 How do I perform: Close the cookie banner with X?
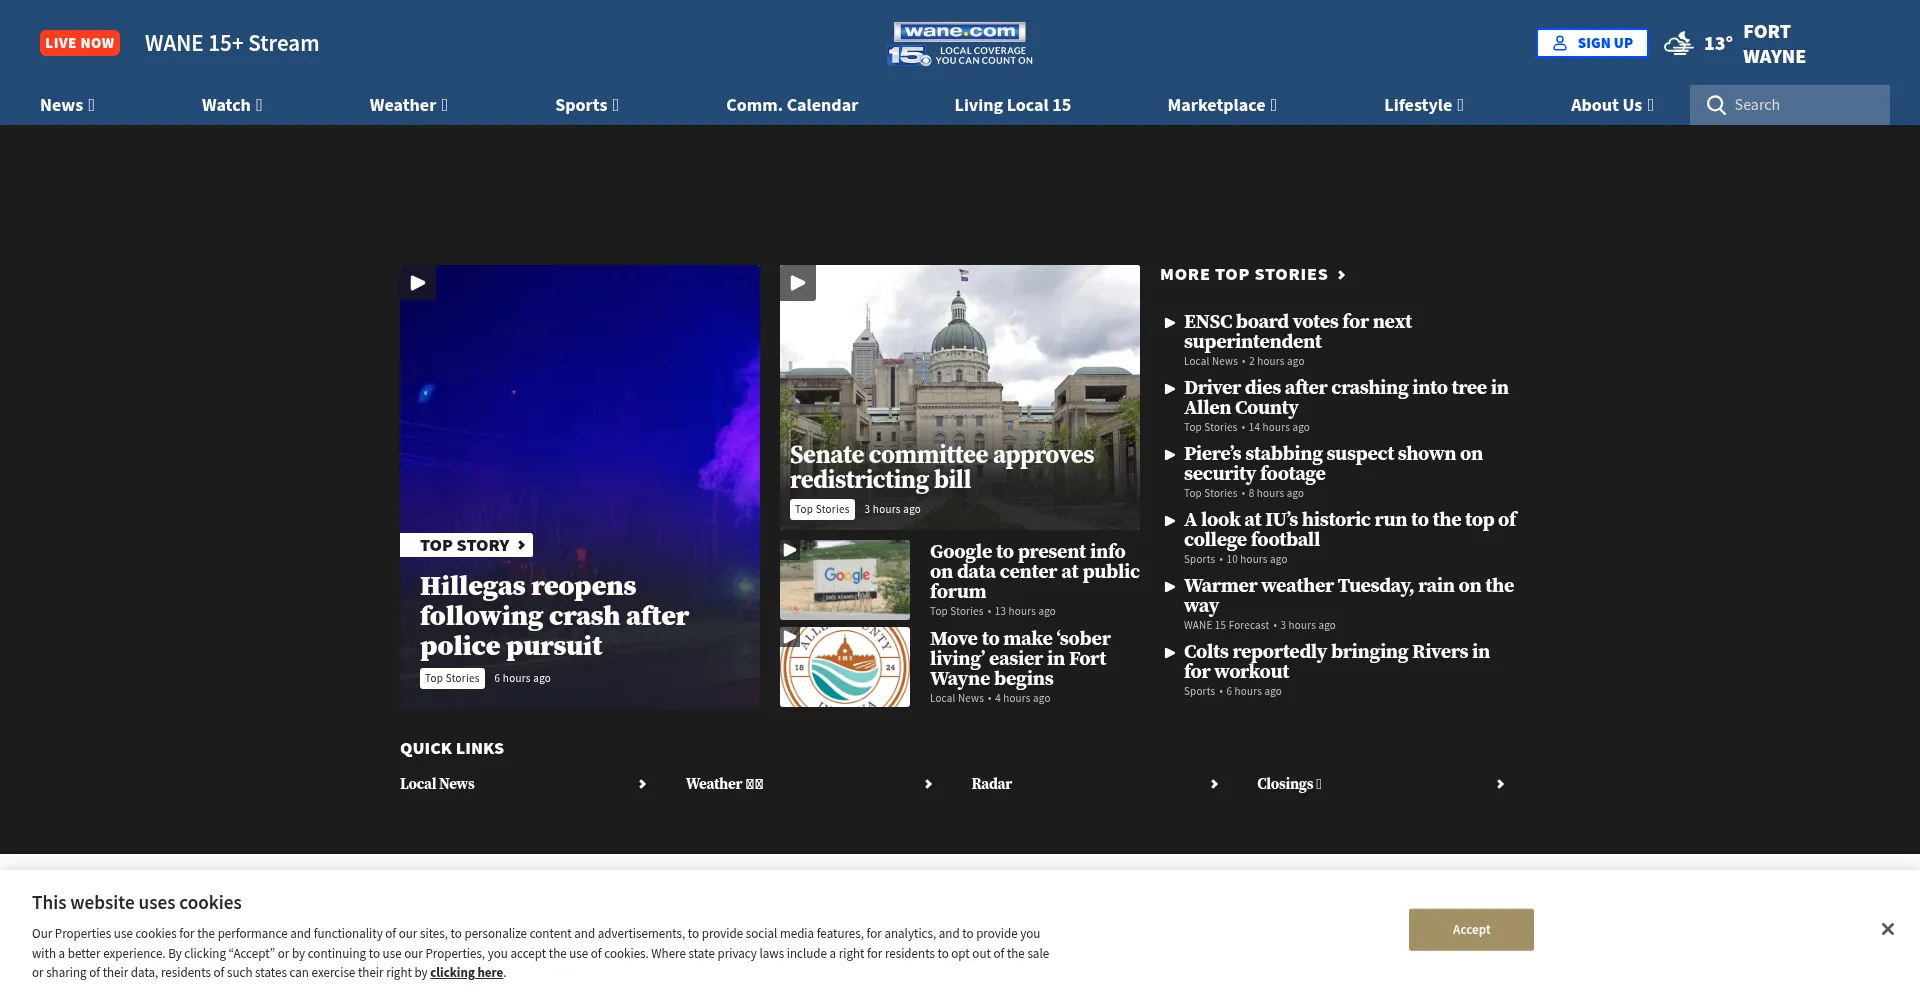(x=1887, y=929)
